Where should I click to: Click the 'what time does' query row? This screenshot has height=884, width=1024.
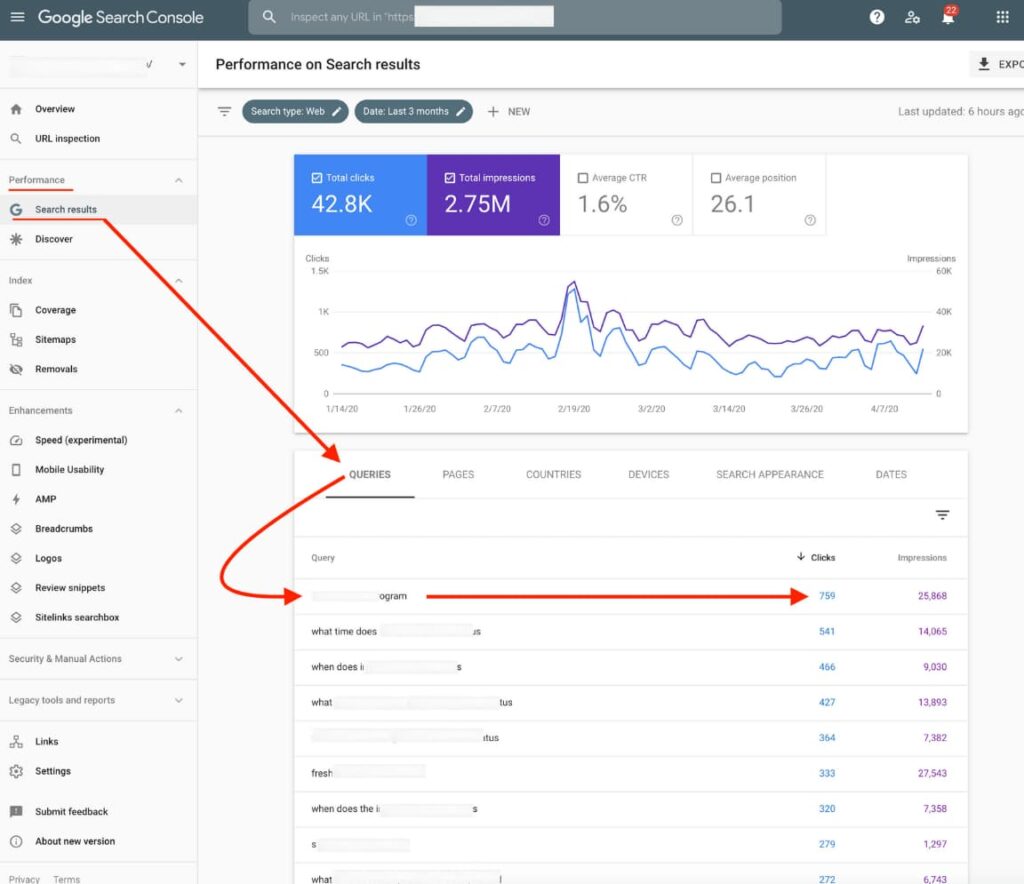pos(631,631)
